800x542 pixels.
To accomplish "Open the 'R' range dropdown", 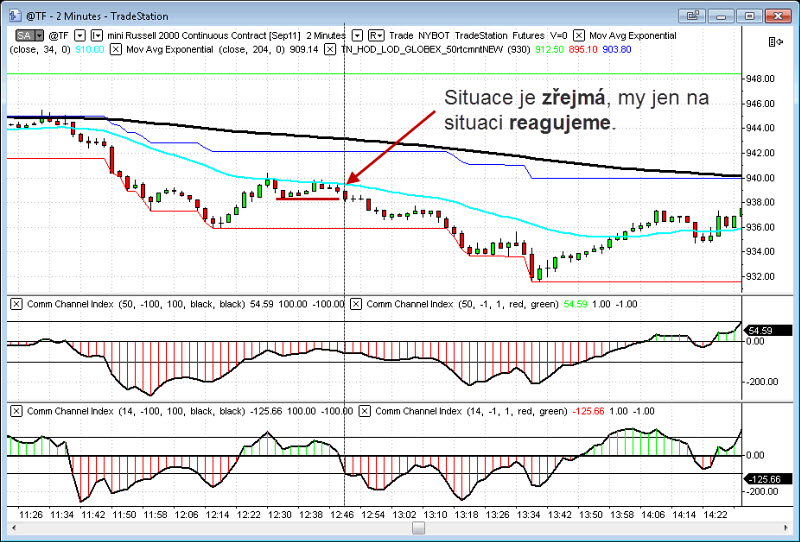I will (x=376, y=36).
